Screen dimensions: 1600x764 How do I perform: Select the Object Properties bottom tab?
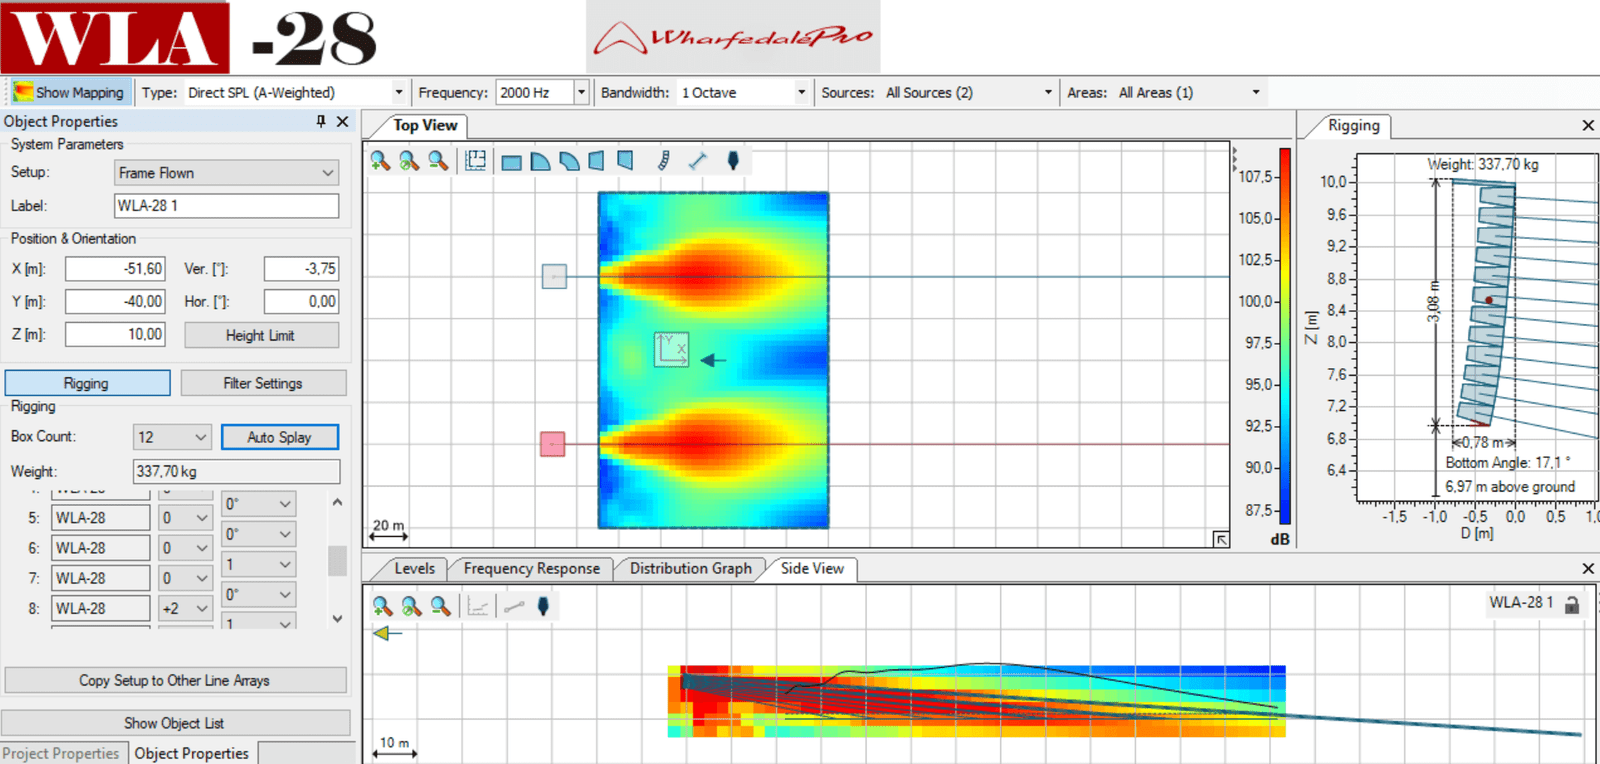pyautogui.click(x=191, y=753)
